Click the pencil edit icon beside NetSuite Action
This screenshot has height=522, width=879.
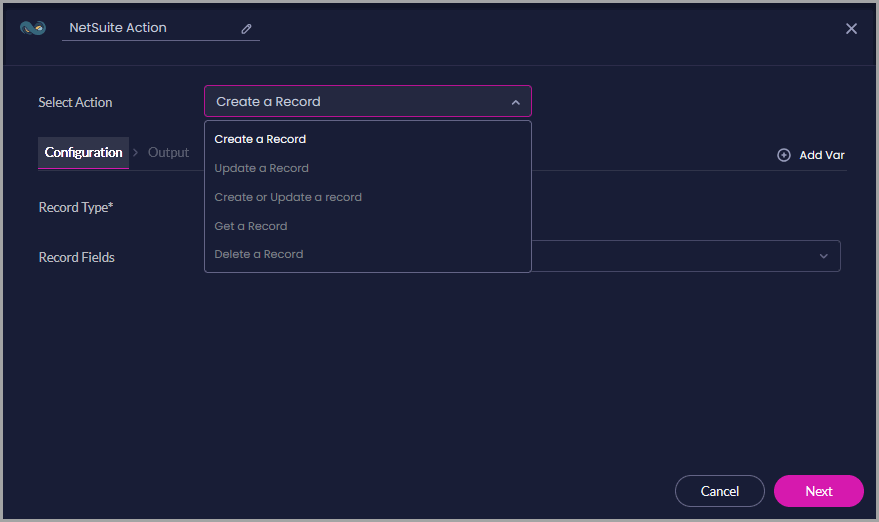click(246, 29)
